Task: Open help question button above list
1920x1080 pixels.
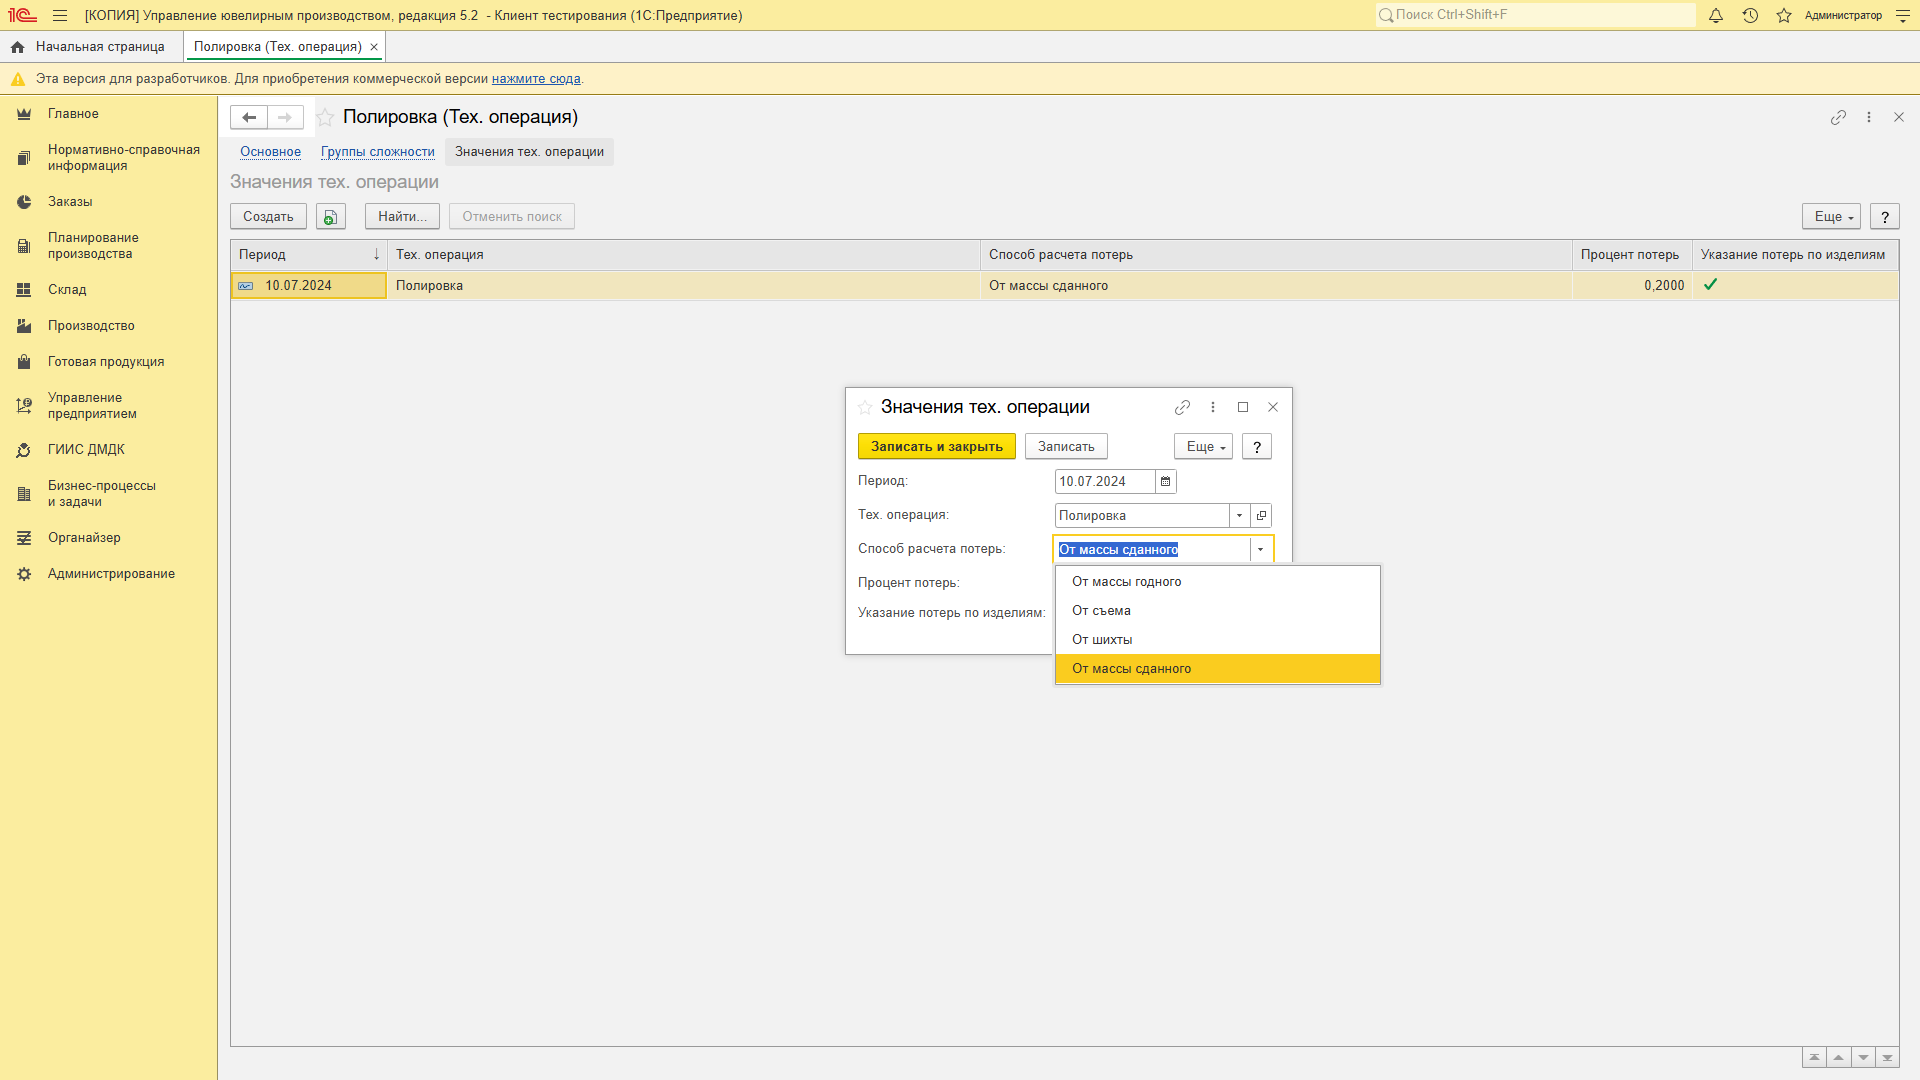Action: tap(1885, 217)
